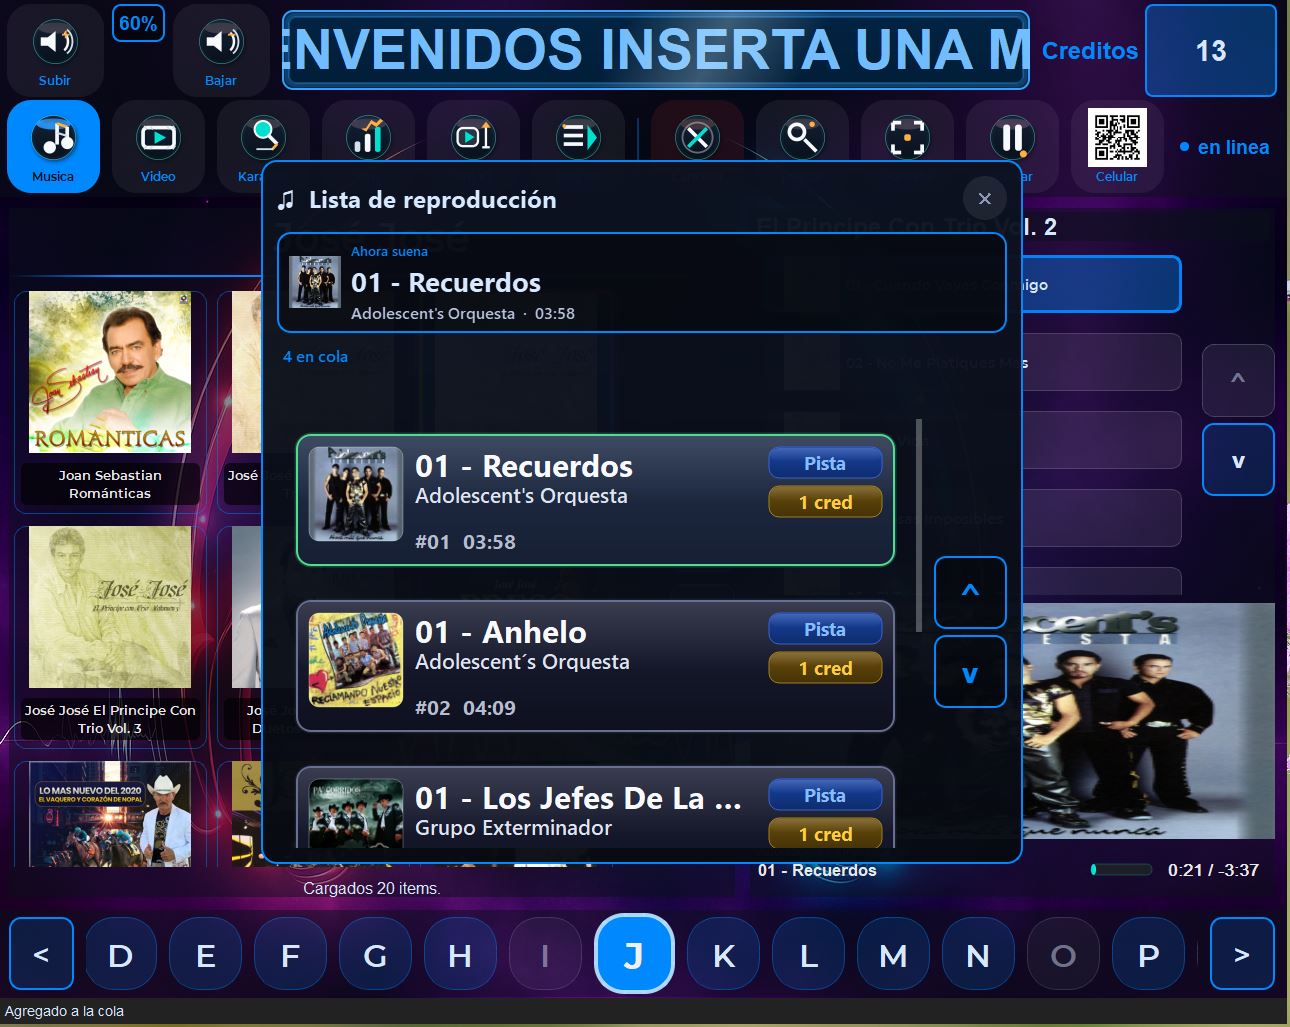Switch to the Video mode icon

(158, 146)
